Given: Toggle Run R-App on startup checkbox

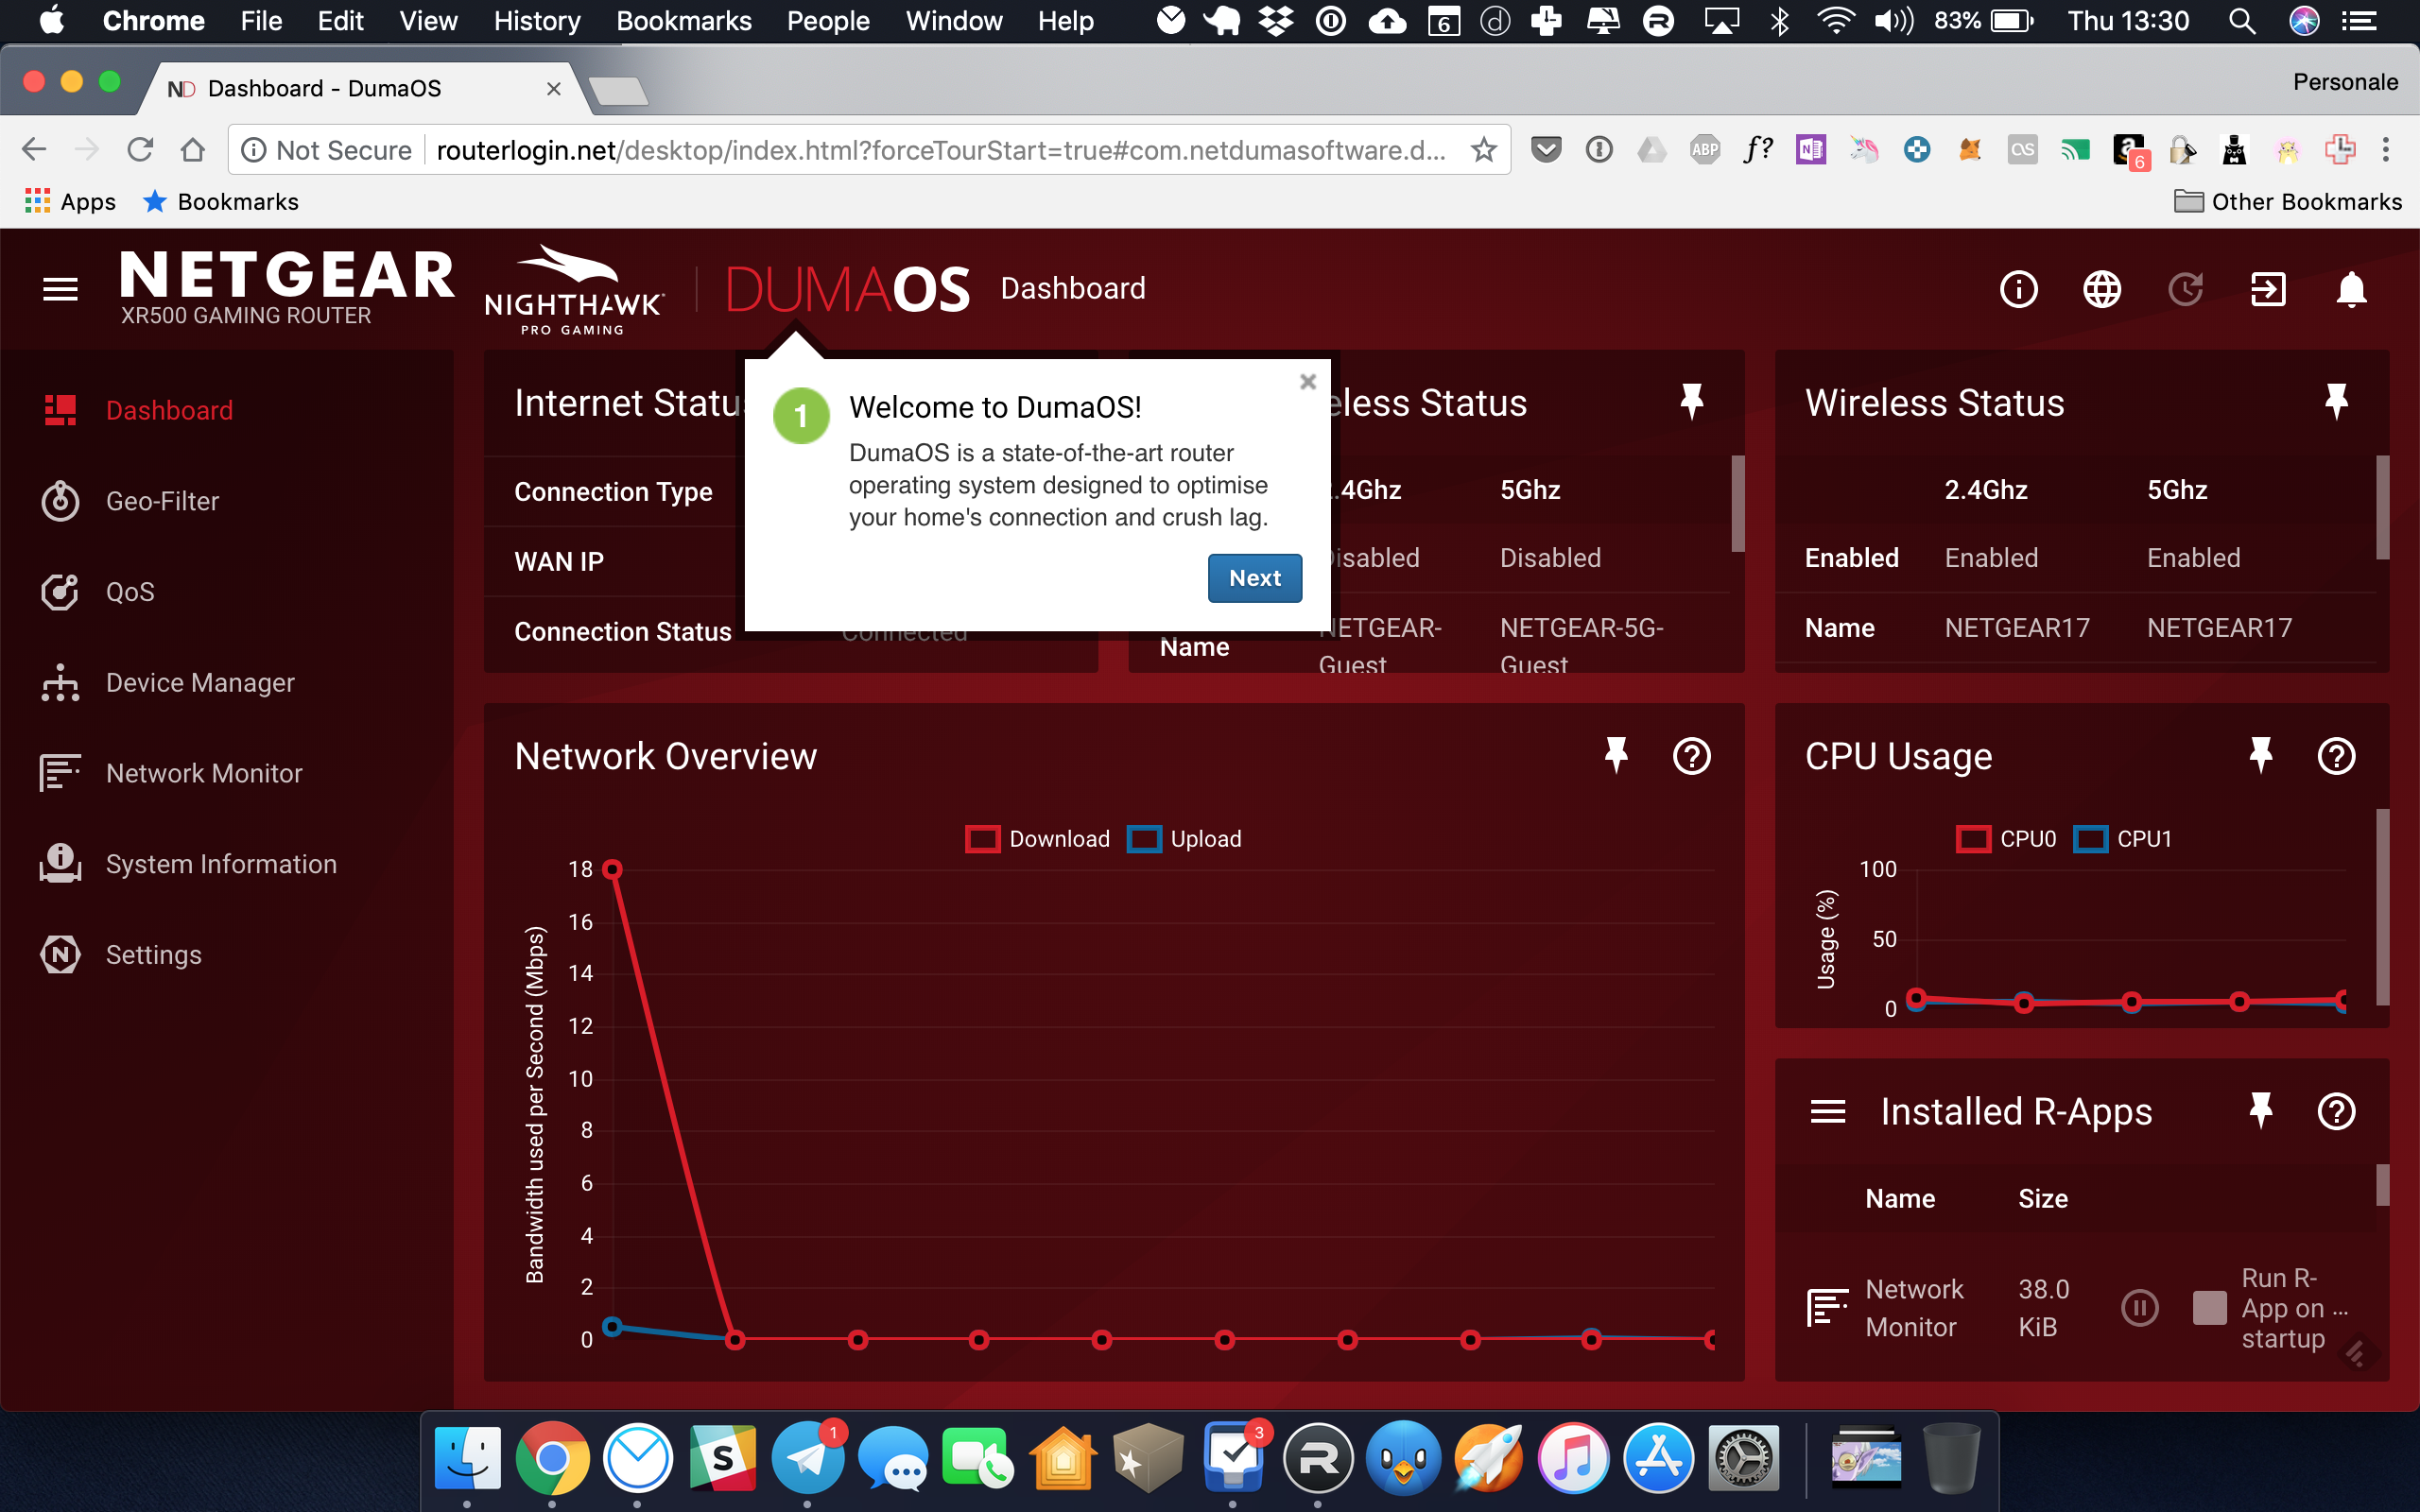Looking at the screenshot, I should point(2209,1307).
